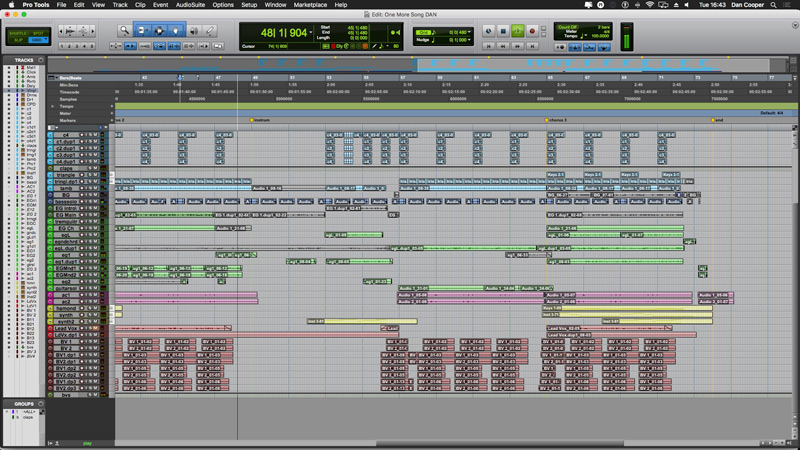Solo the Lead Vox track
The image size is (800, 450).
[91, 329]
